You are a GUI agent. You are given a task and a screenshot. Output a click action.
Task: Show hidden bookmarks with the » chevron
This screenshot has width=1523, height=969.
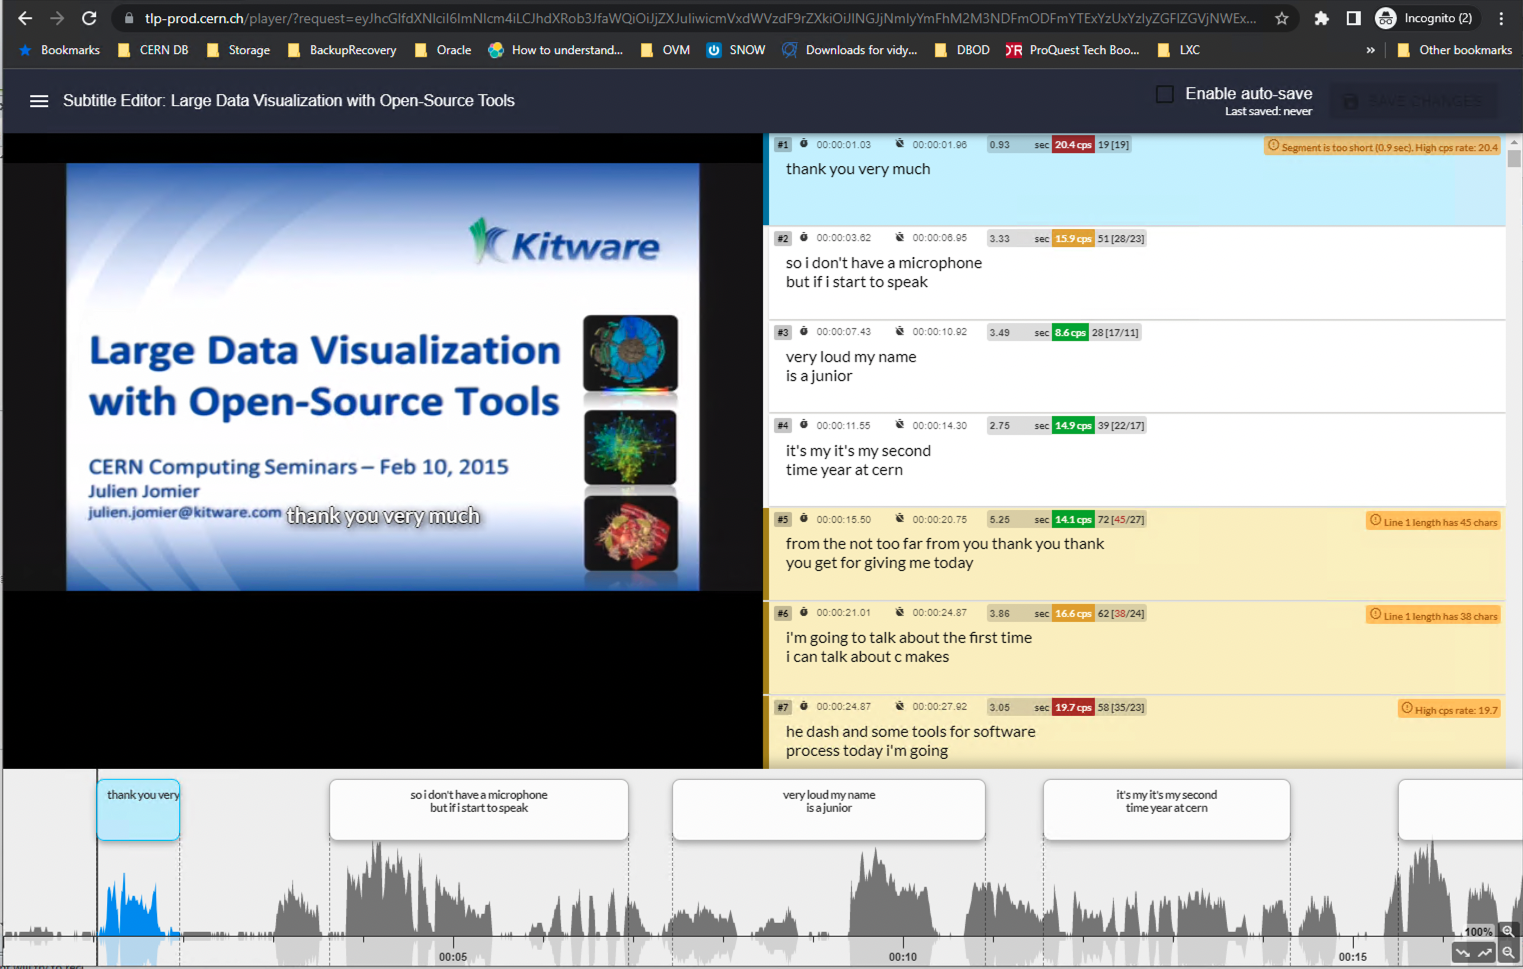pyautogui.click(x=1370, y=50)
